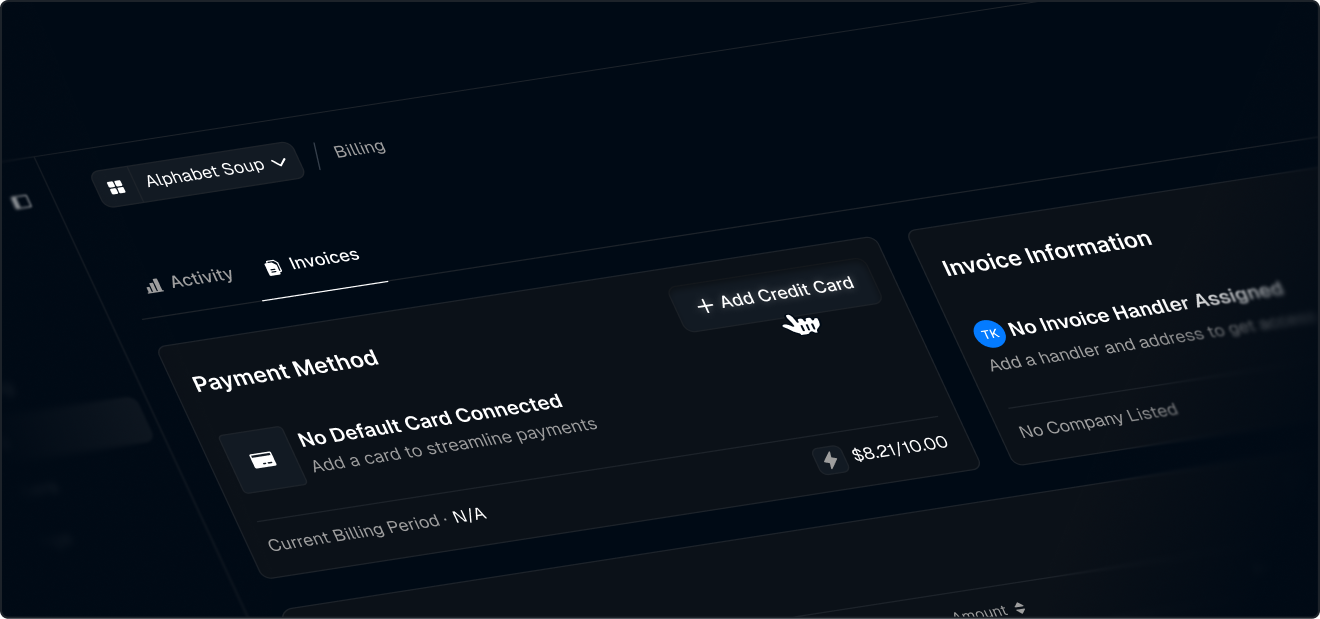This screenshot has height=619, width=1320.
Task: Click the TK avatar in Invoice Information
Action: (990, 333)
